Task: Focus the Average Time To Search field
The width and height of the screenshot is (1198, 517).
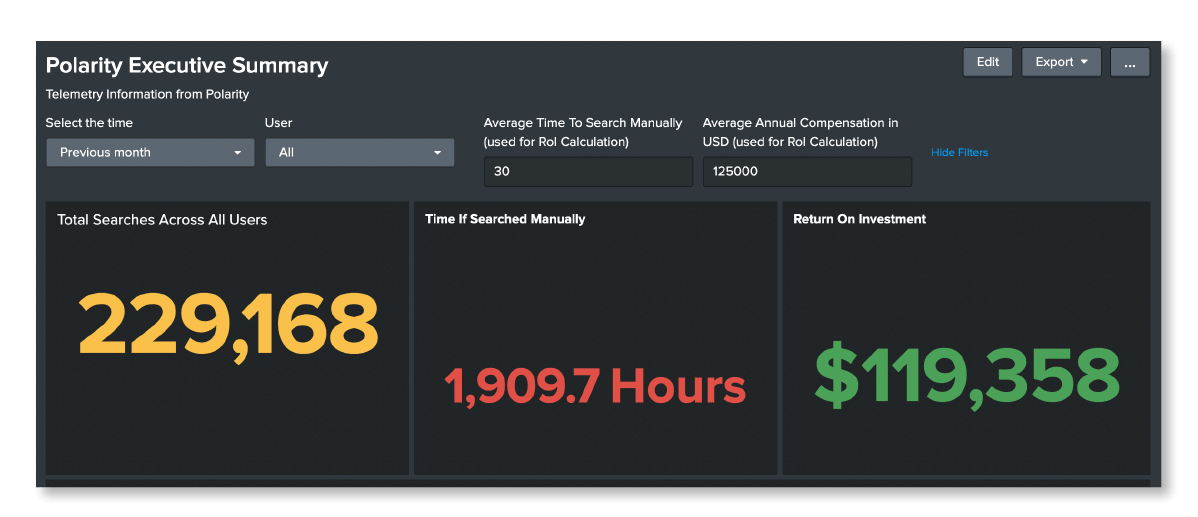Action: tap(588, 172)
